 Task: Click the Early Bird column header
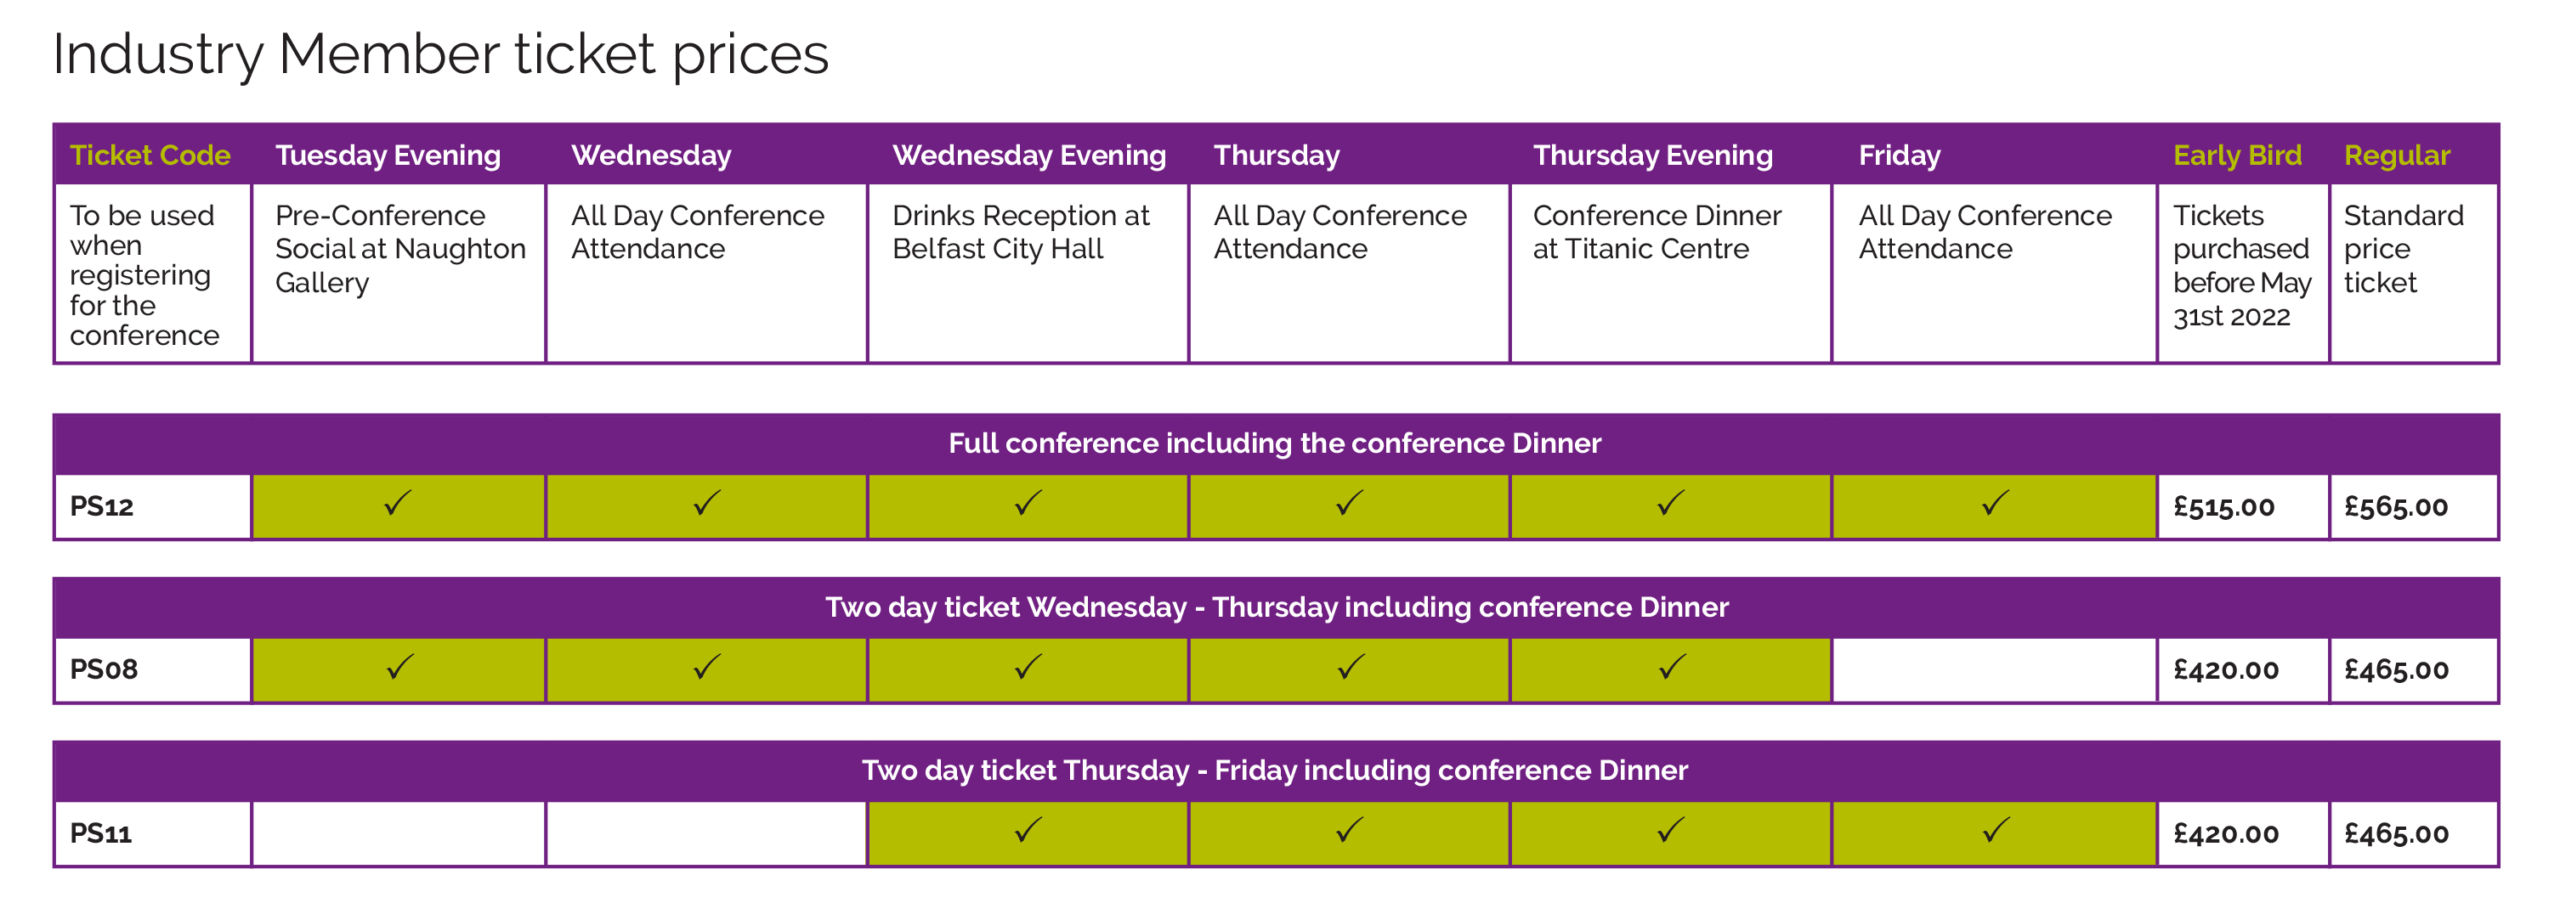2237,155
